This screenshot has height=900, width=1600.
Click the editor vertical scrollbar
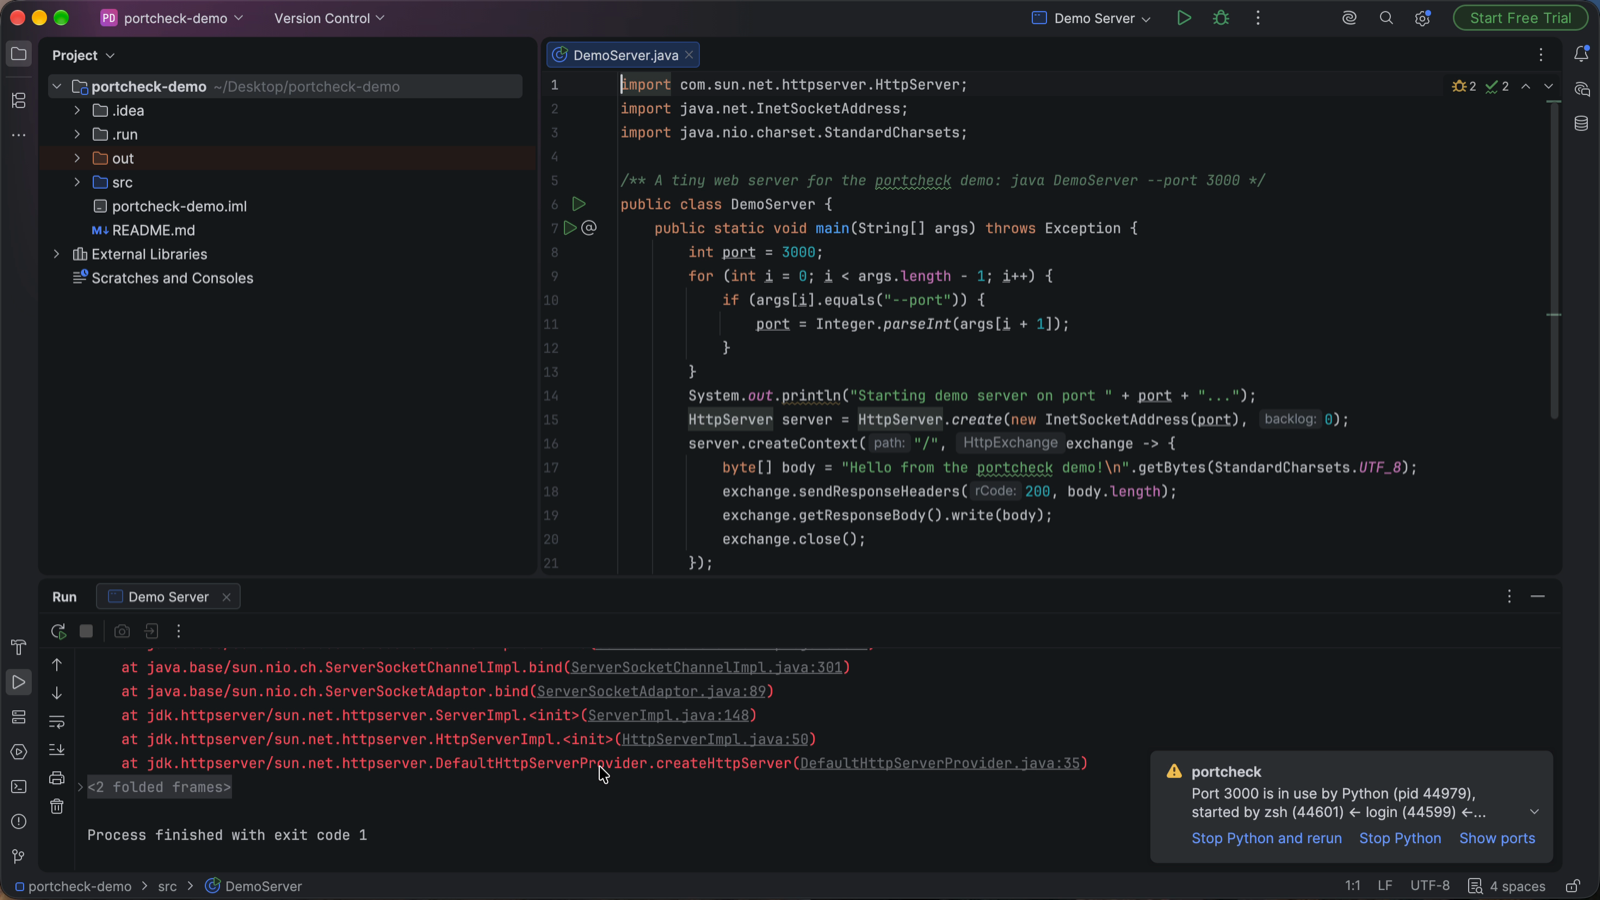pos(1554,260)
